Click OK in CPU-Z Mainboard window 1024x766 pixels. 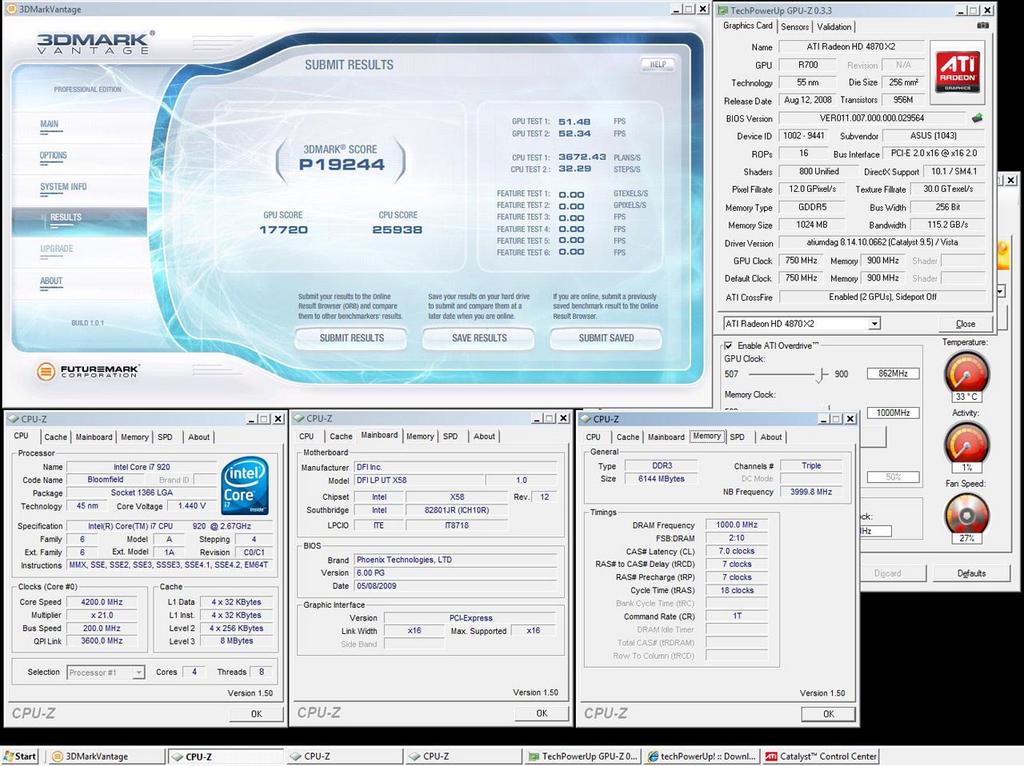(541, 713)
